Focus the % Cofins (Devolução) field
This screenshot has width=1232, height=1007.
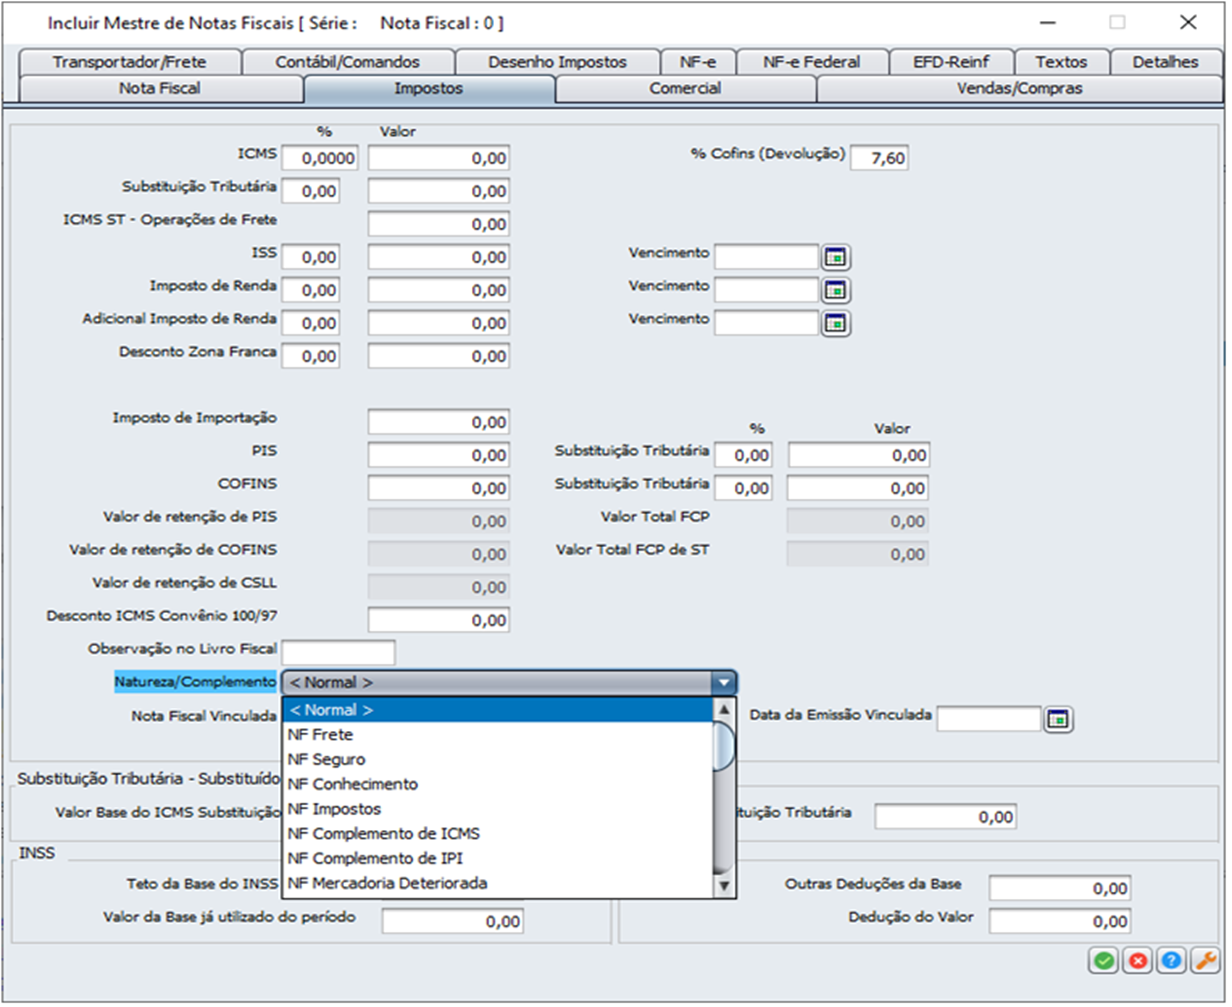tap(879, 158)
